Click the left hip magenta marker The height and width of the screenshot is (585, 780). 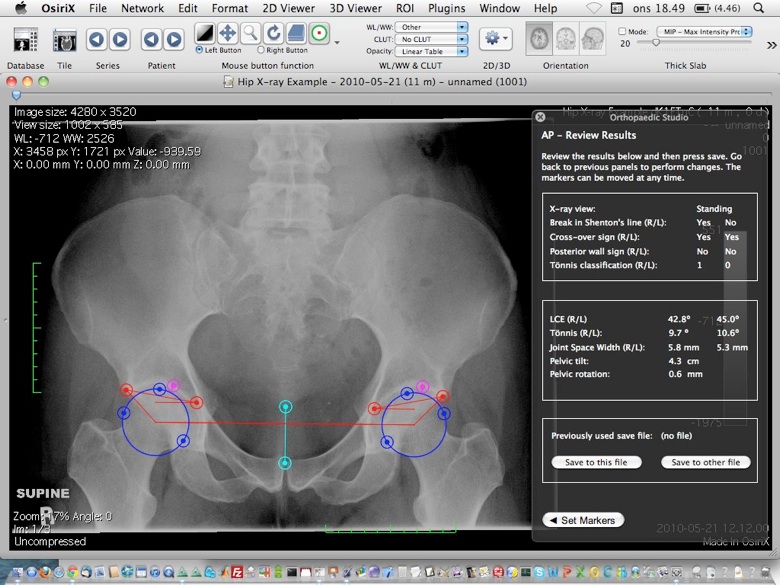click(422, 387)
